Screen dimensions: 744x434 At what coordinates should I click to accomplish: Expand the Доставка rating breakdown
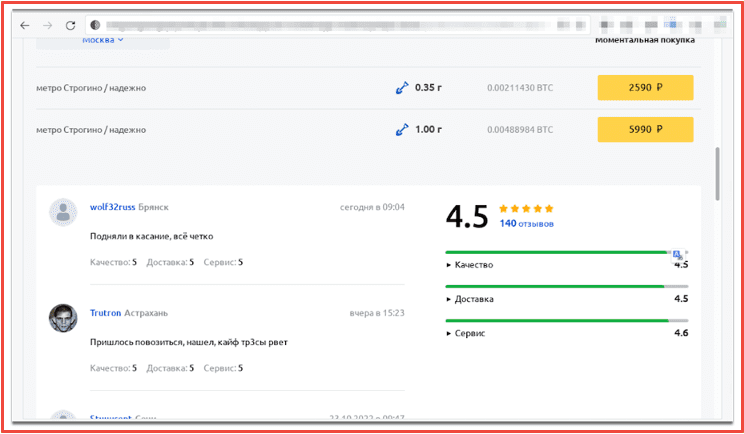pos(470,299)
